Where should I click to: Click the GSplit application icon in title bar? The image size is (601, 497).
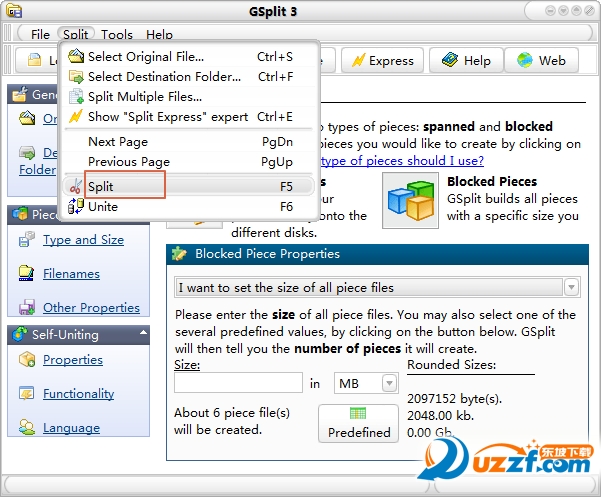(x=14, y=11)
